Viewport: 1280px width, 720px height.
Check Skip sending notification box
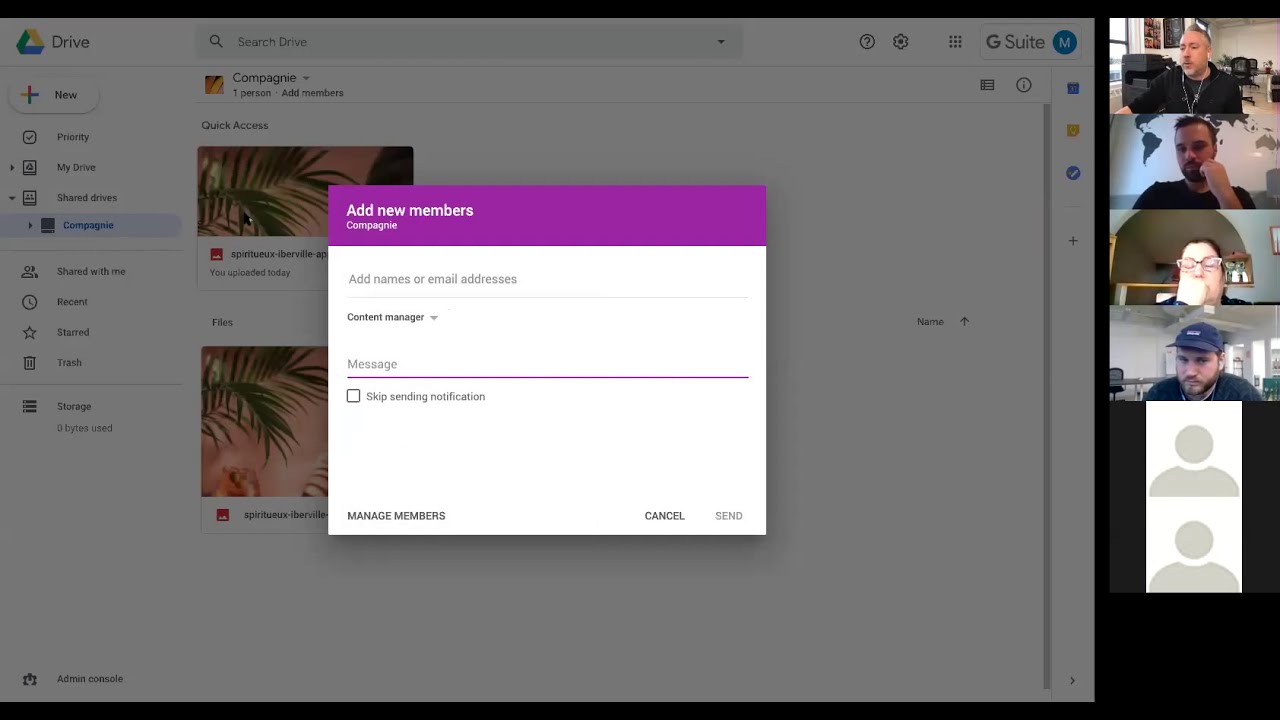tap(353, 396)
